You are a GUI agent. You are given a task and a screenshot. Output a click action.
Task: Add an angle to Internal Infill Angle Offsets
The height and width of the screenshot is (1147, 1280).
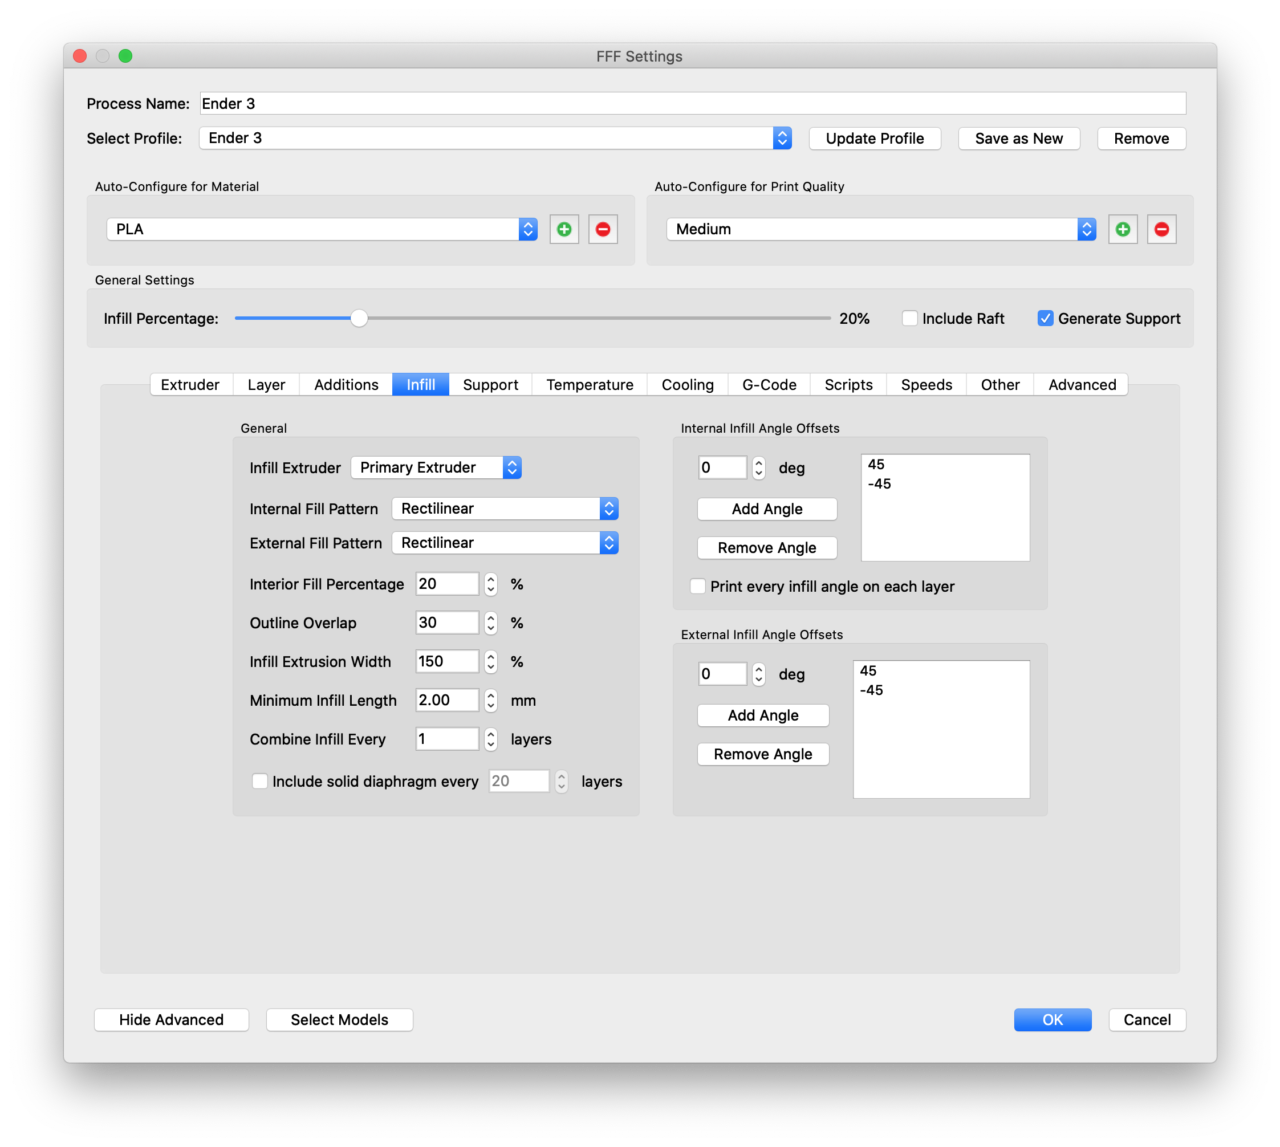766,509
